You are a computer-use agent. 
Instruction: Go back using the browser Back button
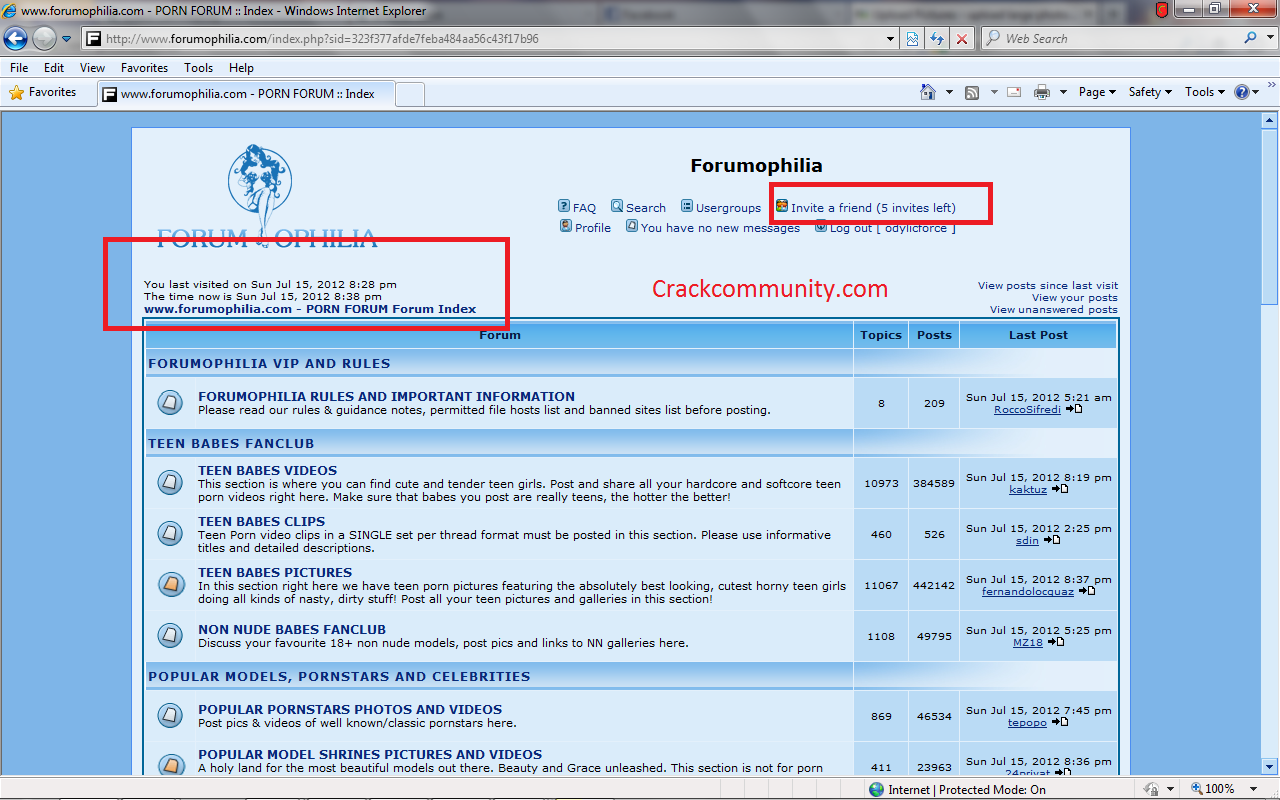pyautogui.click(x=16, y=39)
